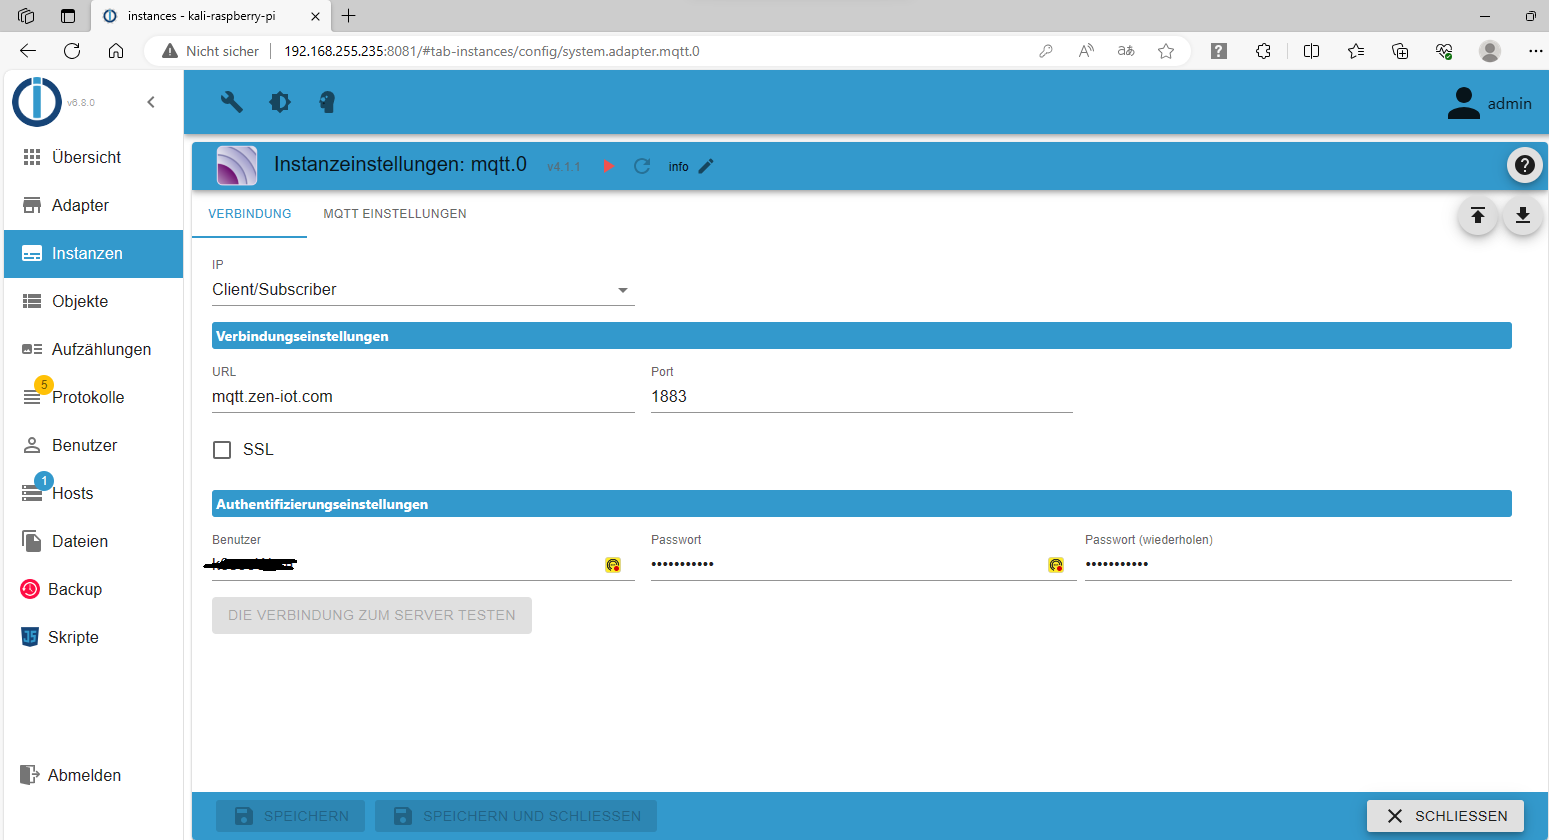Image resolution: width=1549 pixels, height=840 pixels.
Task: Open the browser profile avatar
Action: pos(1490,51)
